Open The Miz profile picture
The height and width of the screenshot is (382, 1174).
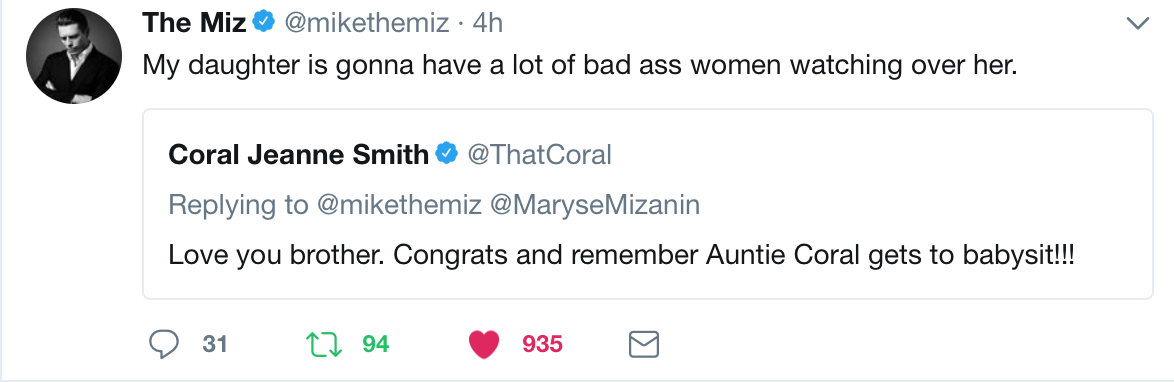pyautogui.click(x=73, y=56)
